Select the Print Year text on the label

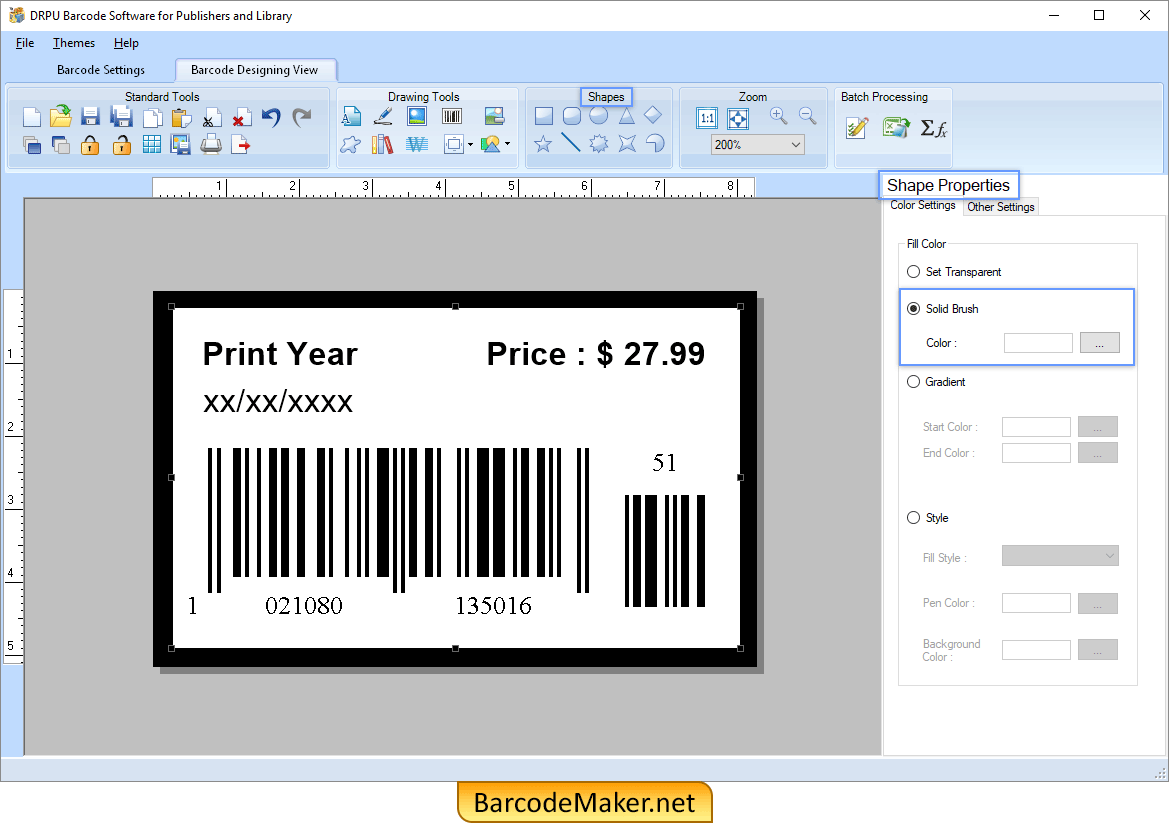[280, 354]
